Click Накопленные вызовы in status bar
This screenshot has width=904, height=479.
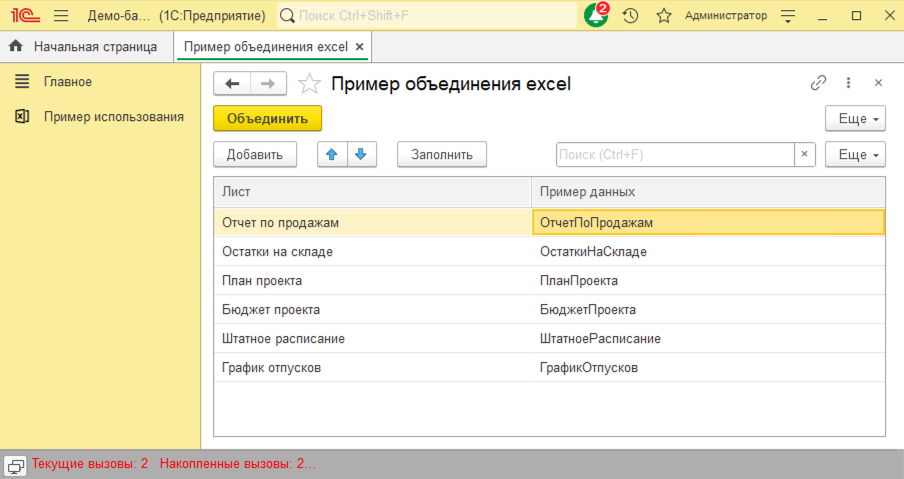coord(238,463)
